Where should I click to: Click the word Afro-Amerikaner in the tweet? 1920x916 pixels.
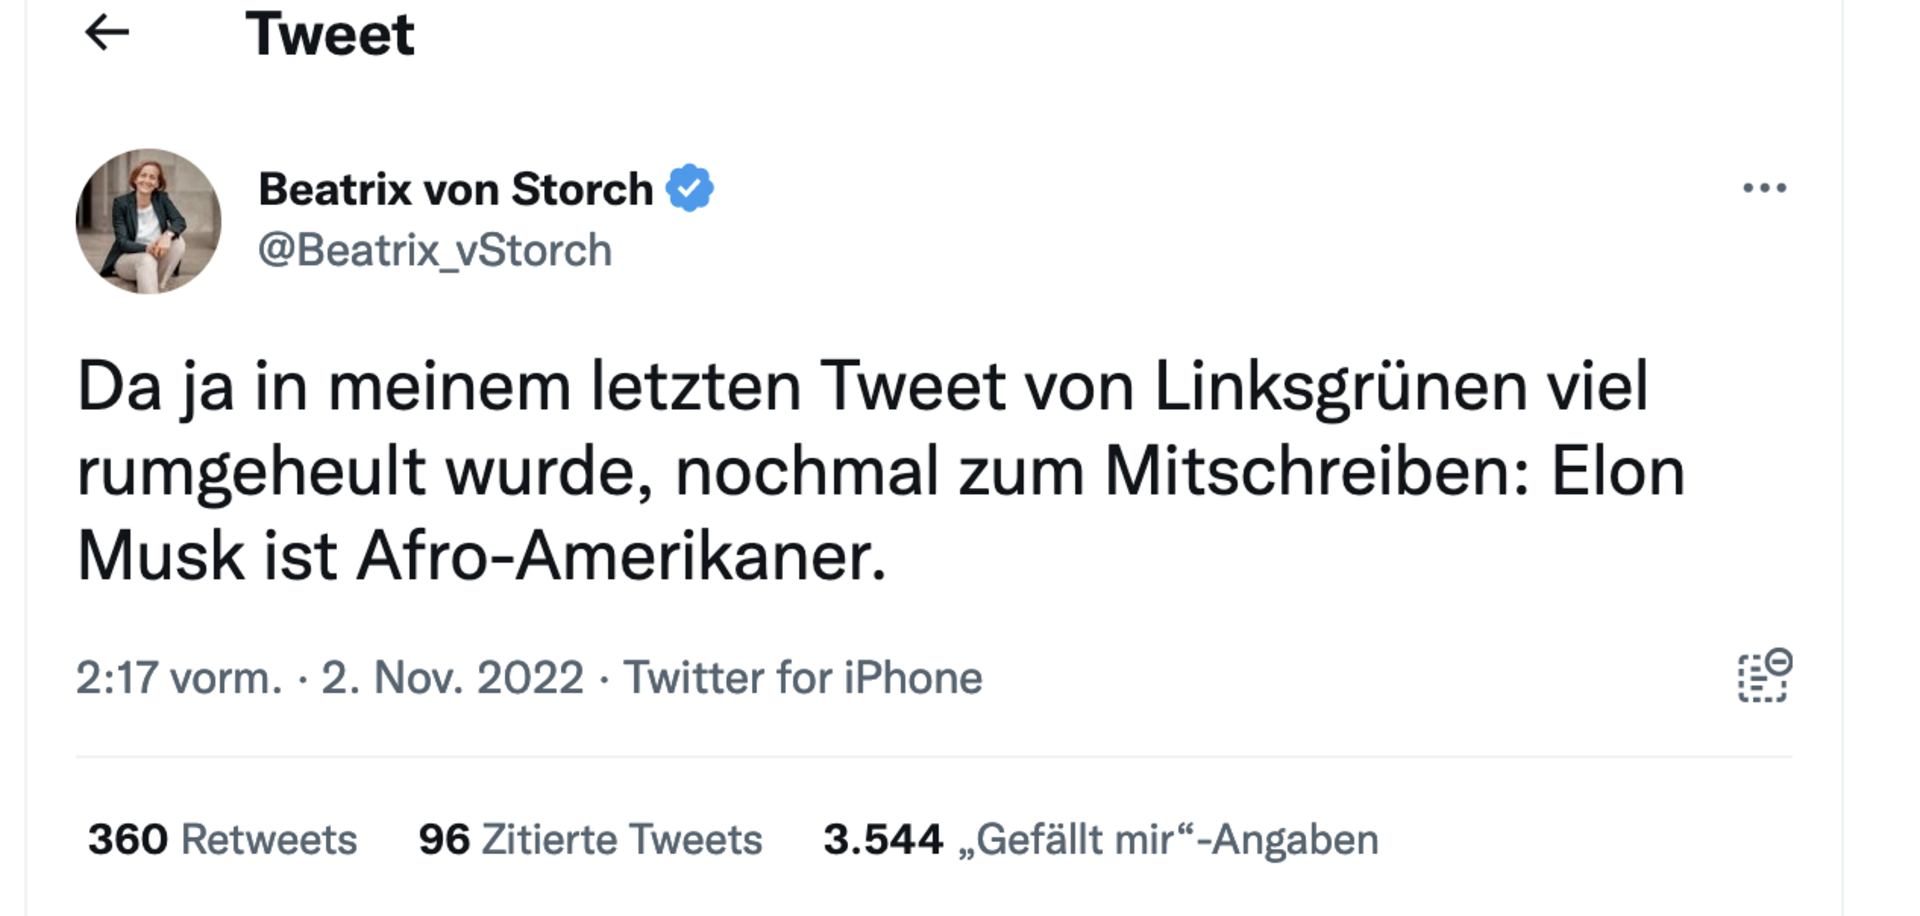click(620, 556)
